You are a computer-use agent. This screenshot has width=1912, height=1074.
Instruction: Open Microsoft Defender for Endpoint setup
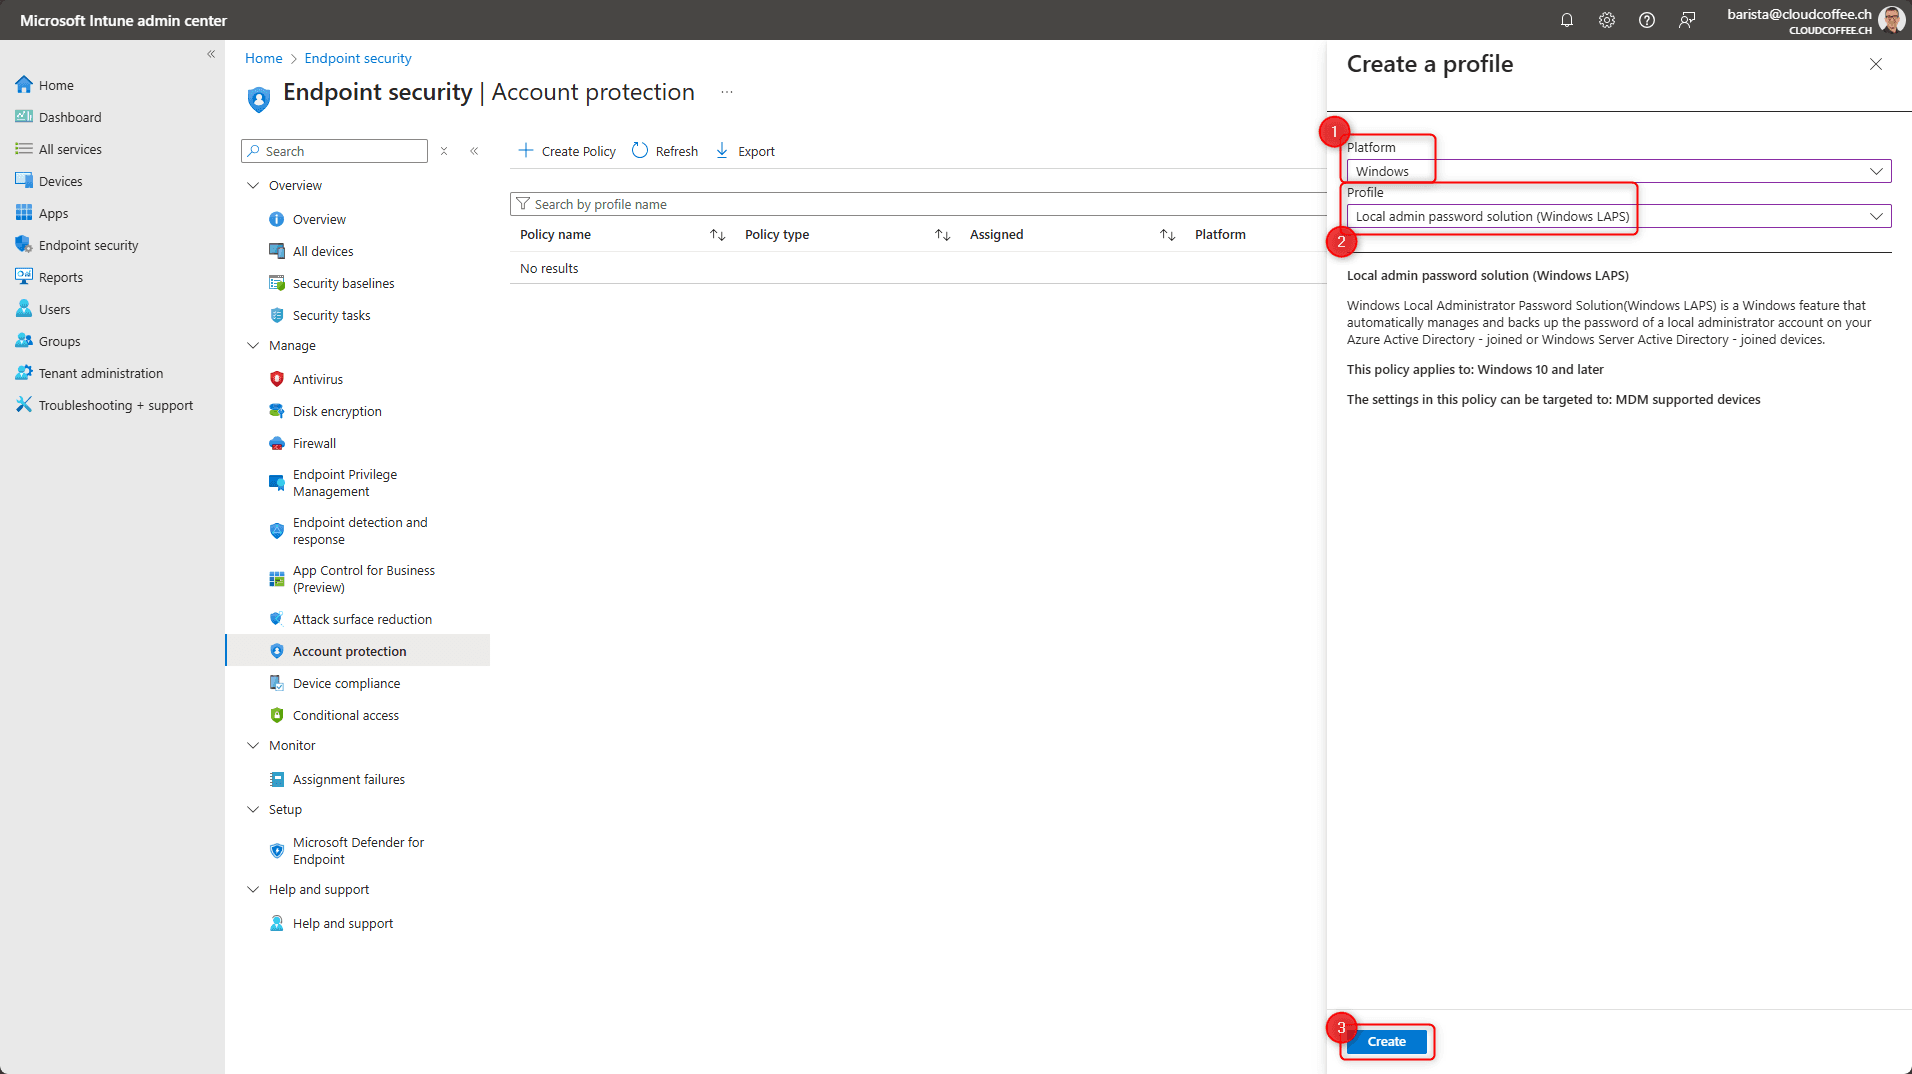(358, 850)
